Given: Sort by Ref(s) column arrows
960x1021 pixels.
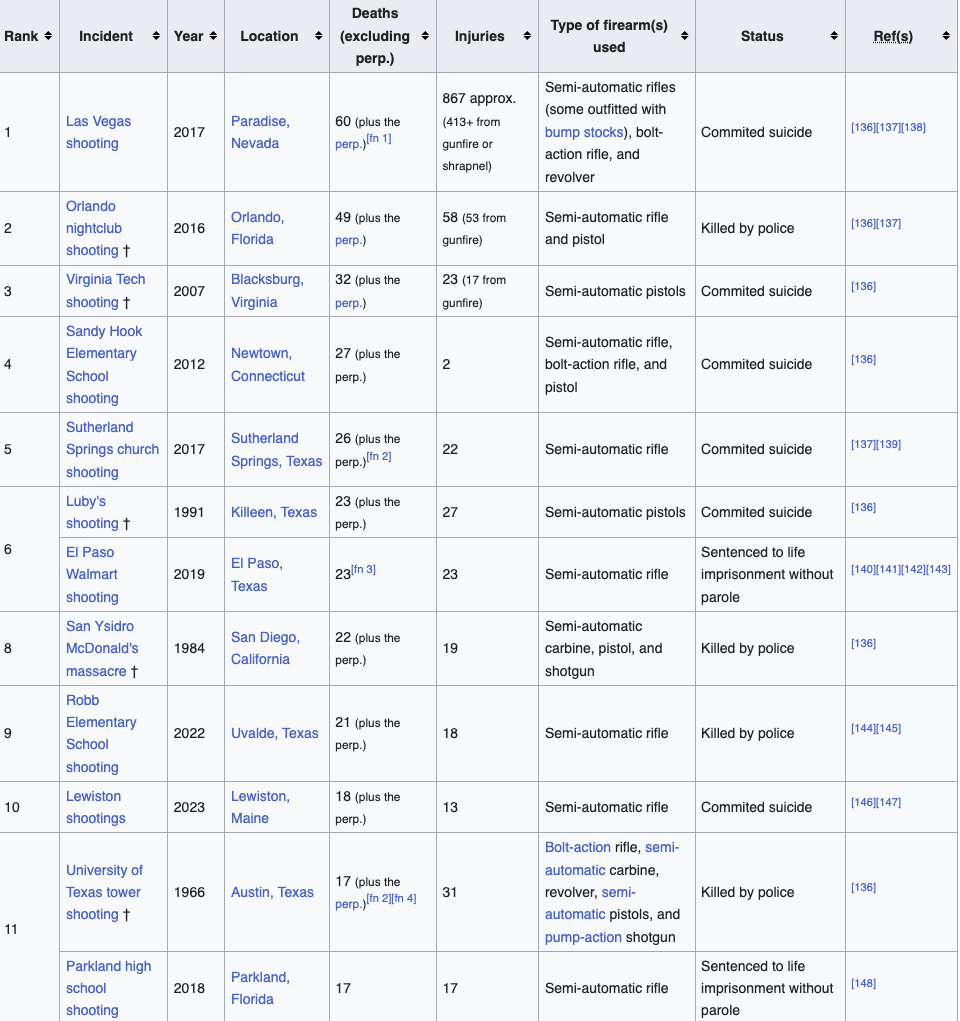Looking at the screenshot, I should pos(945,36).
